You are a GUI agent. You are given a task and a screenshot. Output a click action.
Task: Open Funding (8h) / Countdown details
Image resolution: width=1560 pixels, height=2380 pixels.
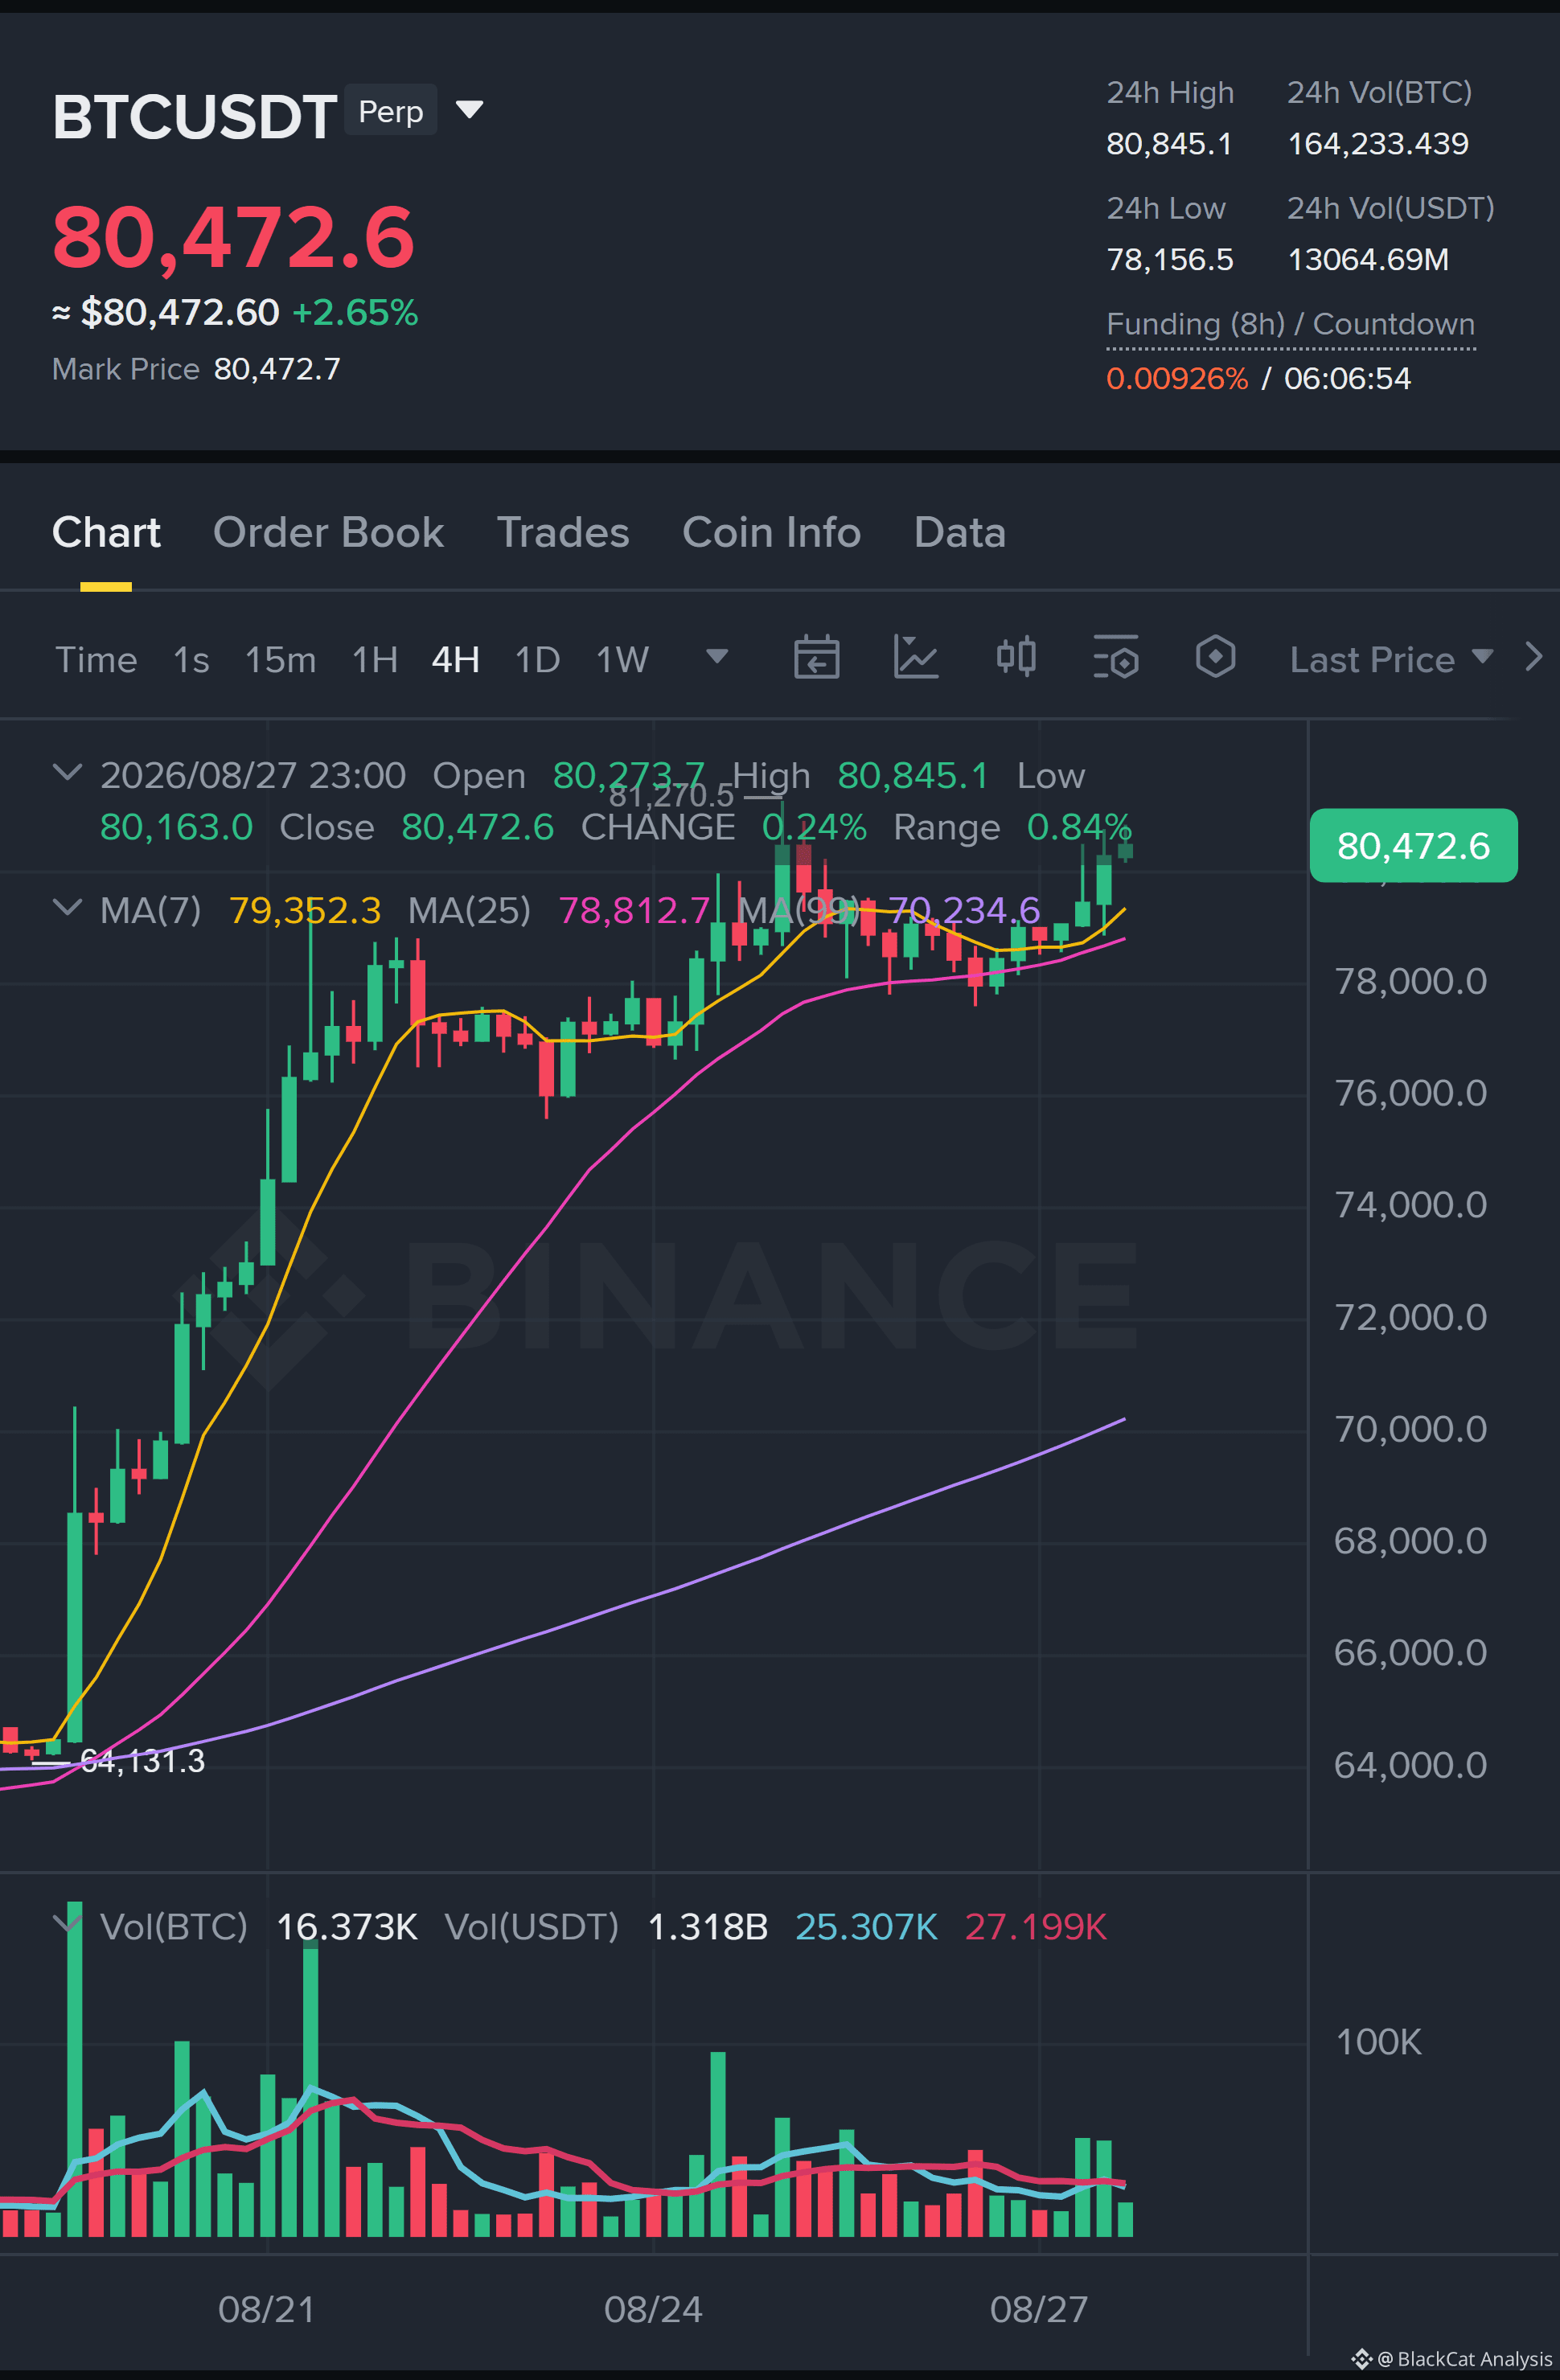tap(1290, 324)
